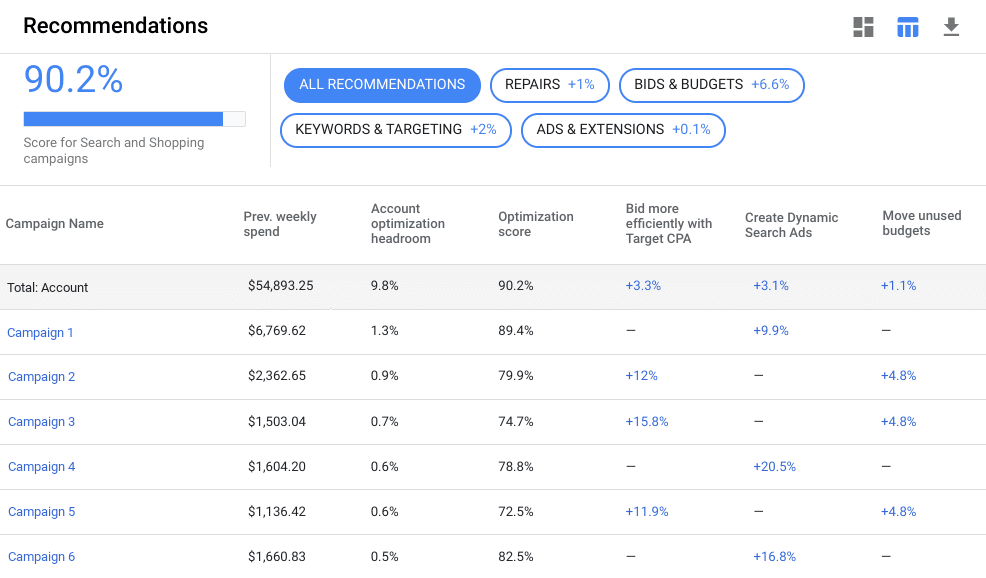Sort by Prev. weekly spend column
This screenshot has height=578, width=986.
[x=282, y=224]
